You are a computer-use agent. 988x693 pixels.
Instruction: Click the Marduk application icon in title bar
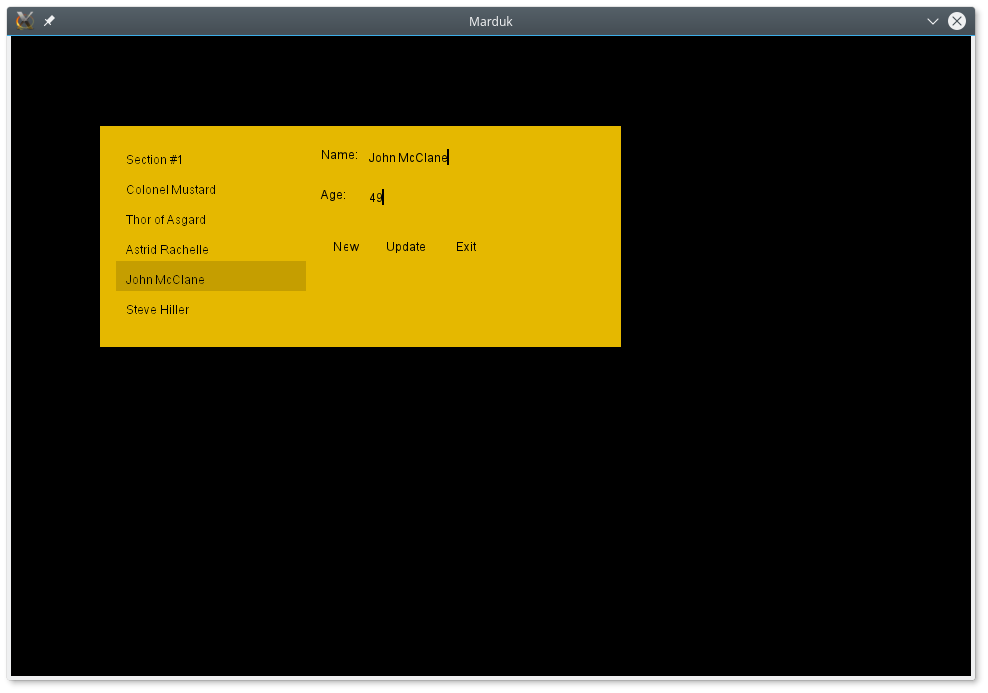tap(25, 21)
